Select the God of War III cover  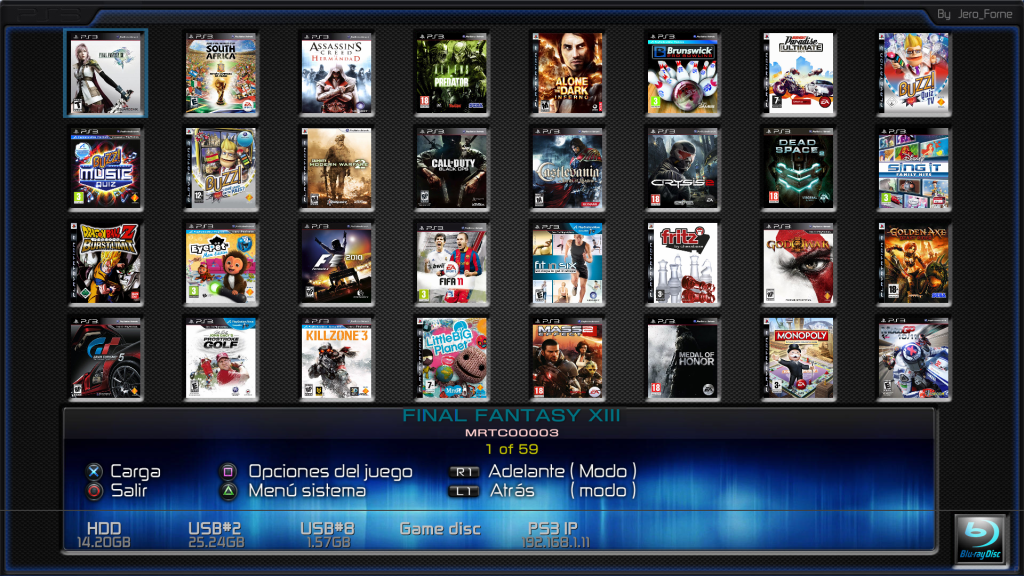[x=798, y=263]
